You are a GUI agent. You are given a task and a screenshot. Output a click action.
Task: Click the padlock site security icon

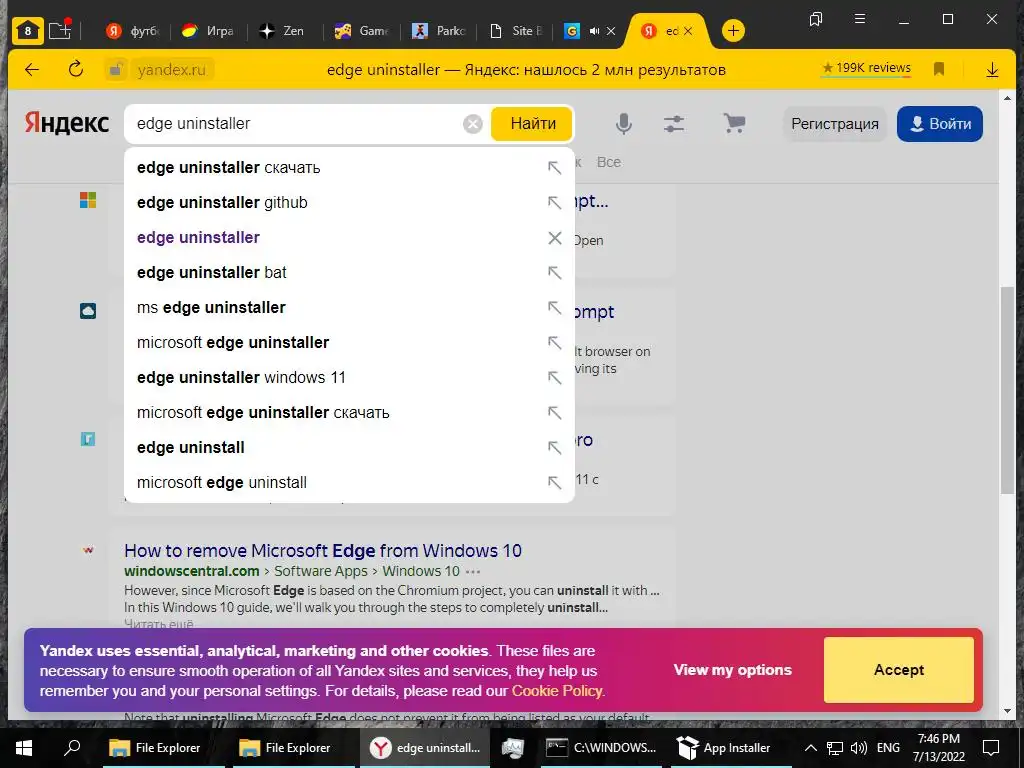116,69
